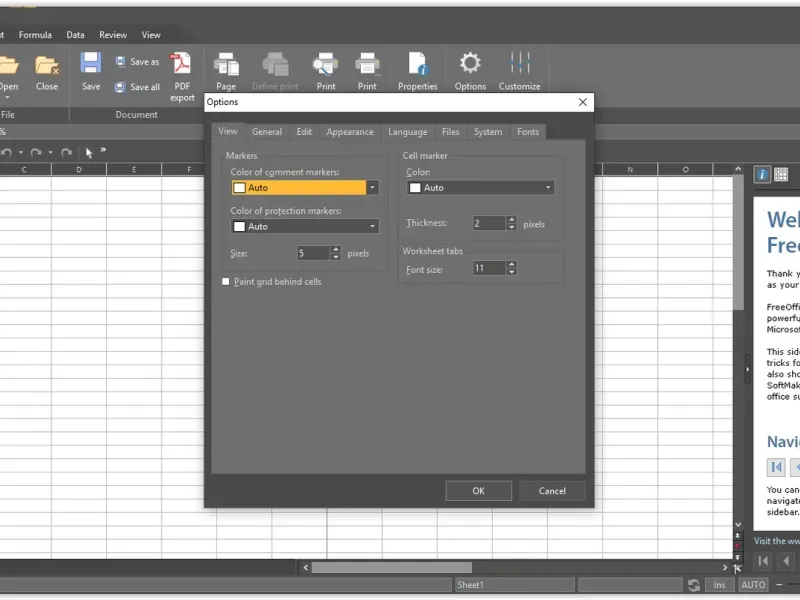Click Cancel in Options dialog
This screenshot has height=600, width=800.
point(552,491)
